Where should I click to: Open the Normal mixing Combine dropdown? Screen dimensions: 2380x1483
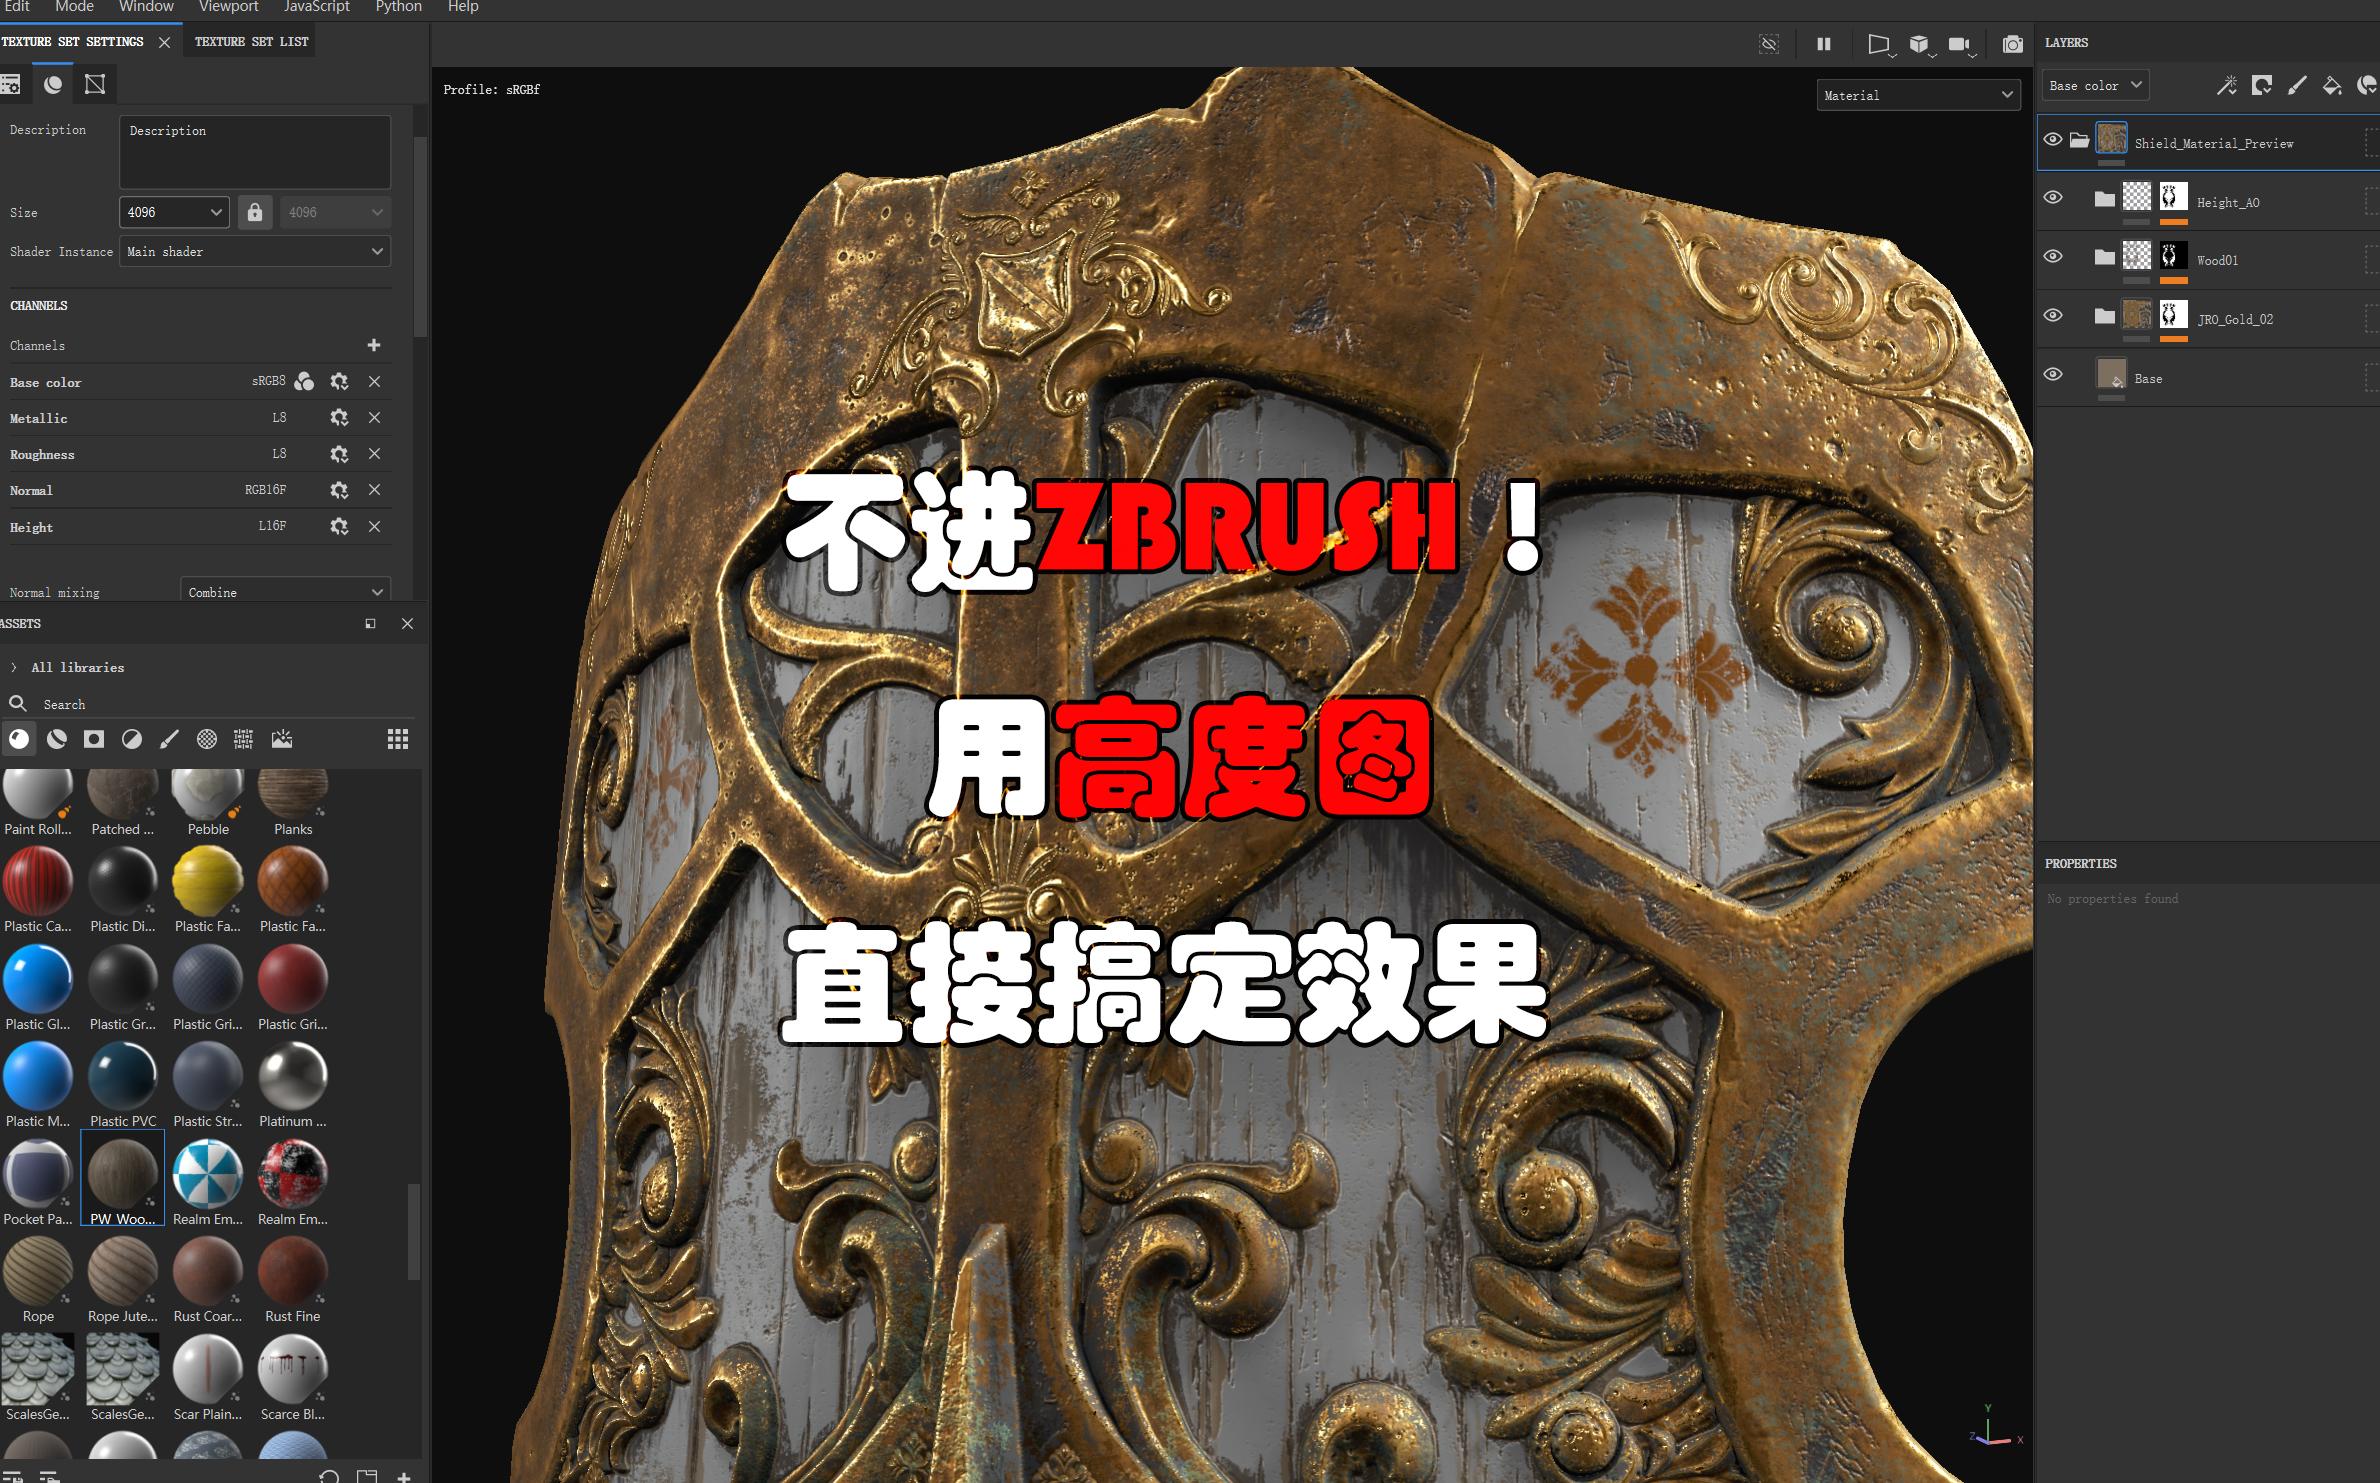point(285,592)
